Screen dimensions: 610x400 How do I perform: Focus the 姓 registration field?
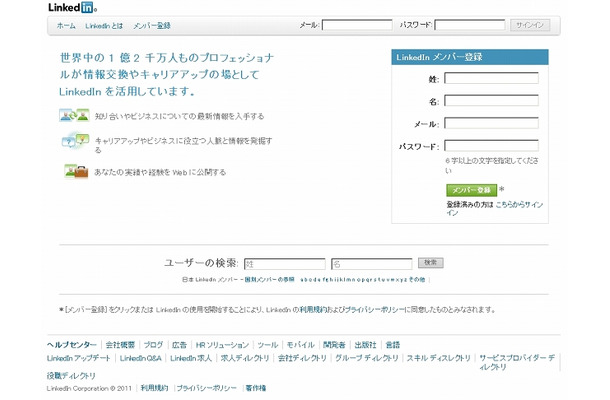tap(491, 78)
